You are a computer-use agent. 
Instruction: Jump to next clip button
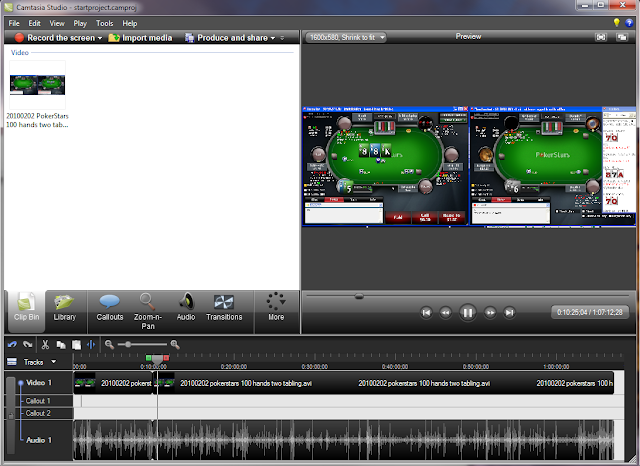click(x=509, y=313)
